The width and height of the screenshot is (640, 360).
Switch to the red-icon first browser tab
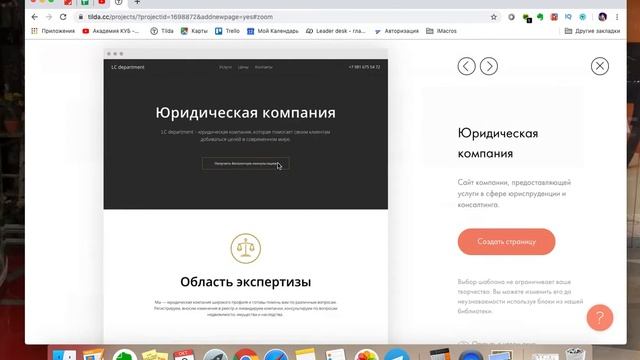tap(68, 2)
